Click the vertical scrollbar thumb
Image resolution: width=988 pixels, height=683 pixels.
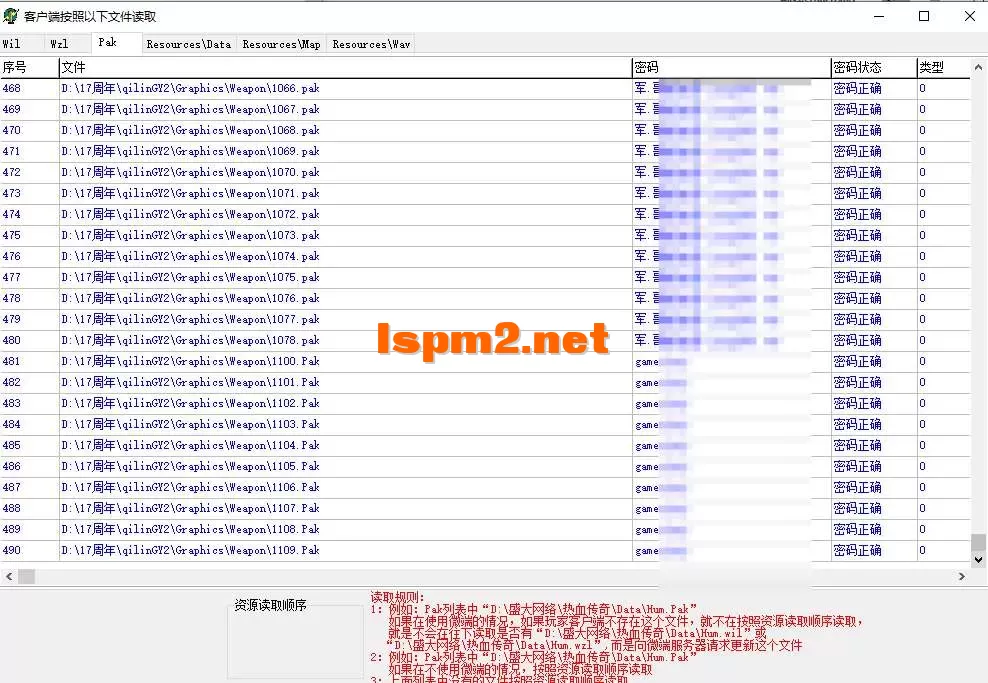point(978,542)
